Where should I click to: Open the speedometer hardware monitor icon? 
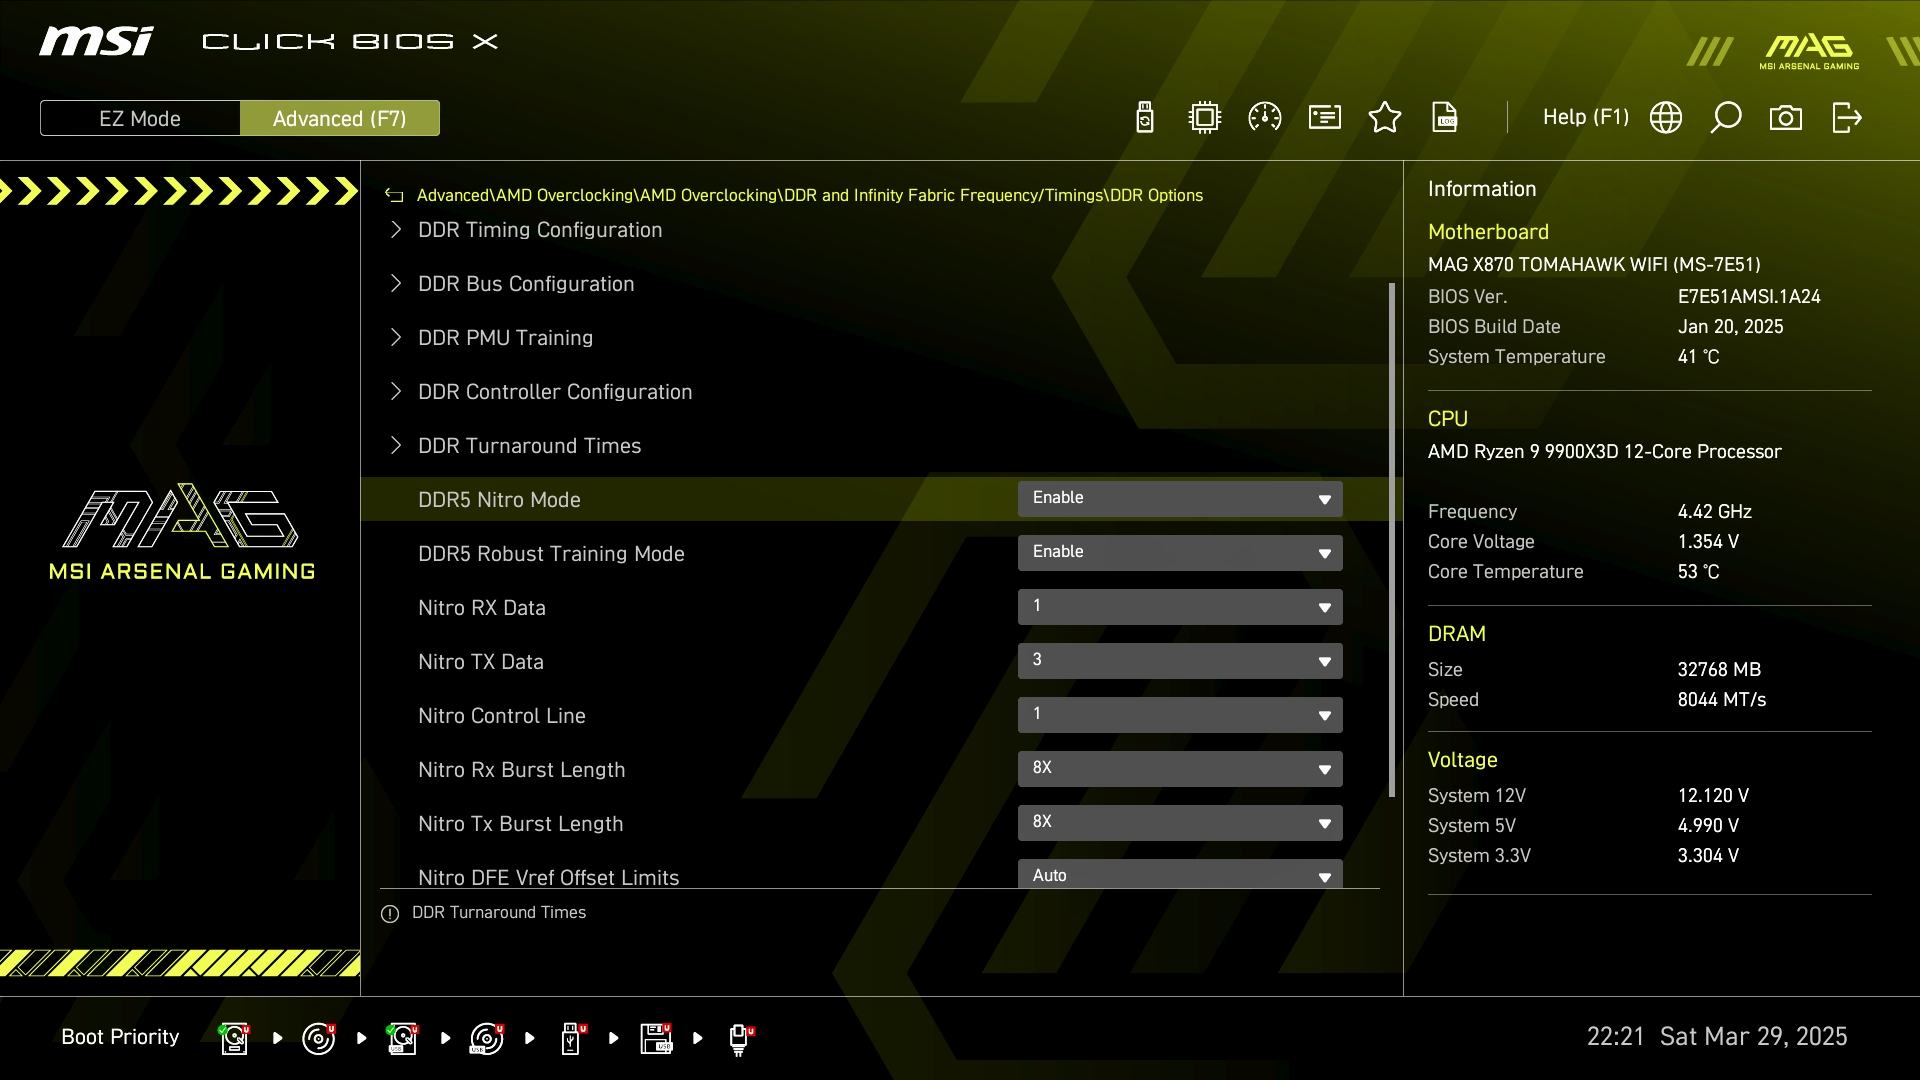click(x=1265, y=118)
